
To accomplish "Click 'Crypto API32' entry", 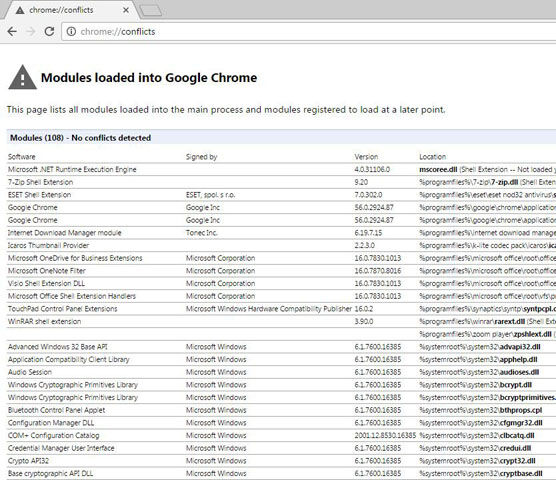I will pos(28,461).
